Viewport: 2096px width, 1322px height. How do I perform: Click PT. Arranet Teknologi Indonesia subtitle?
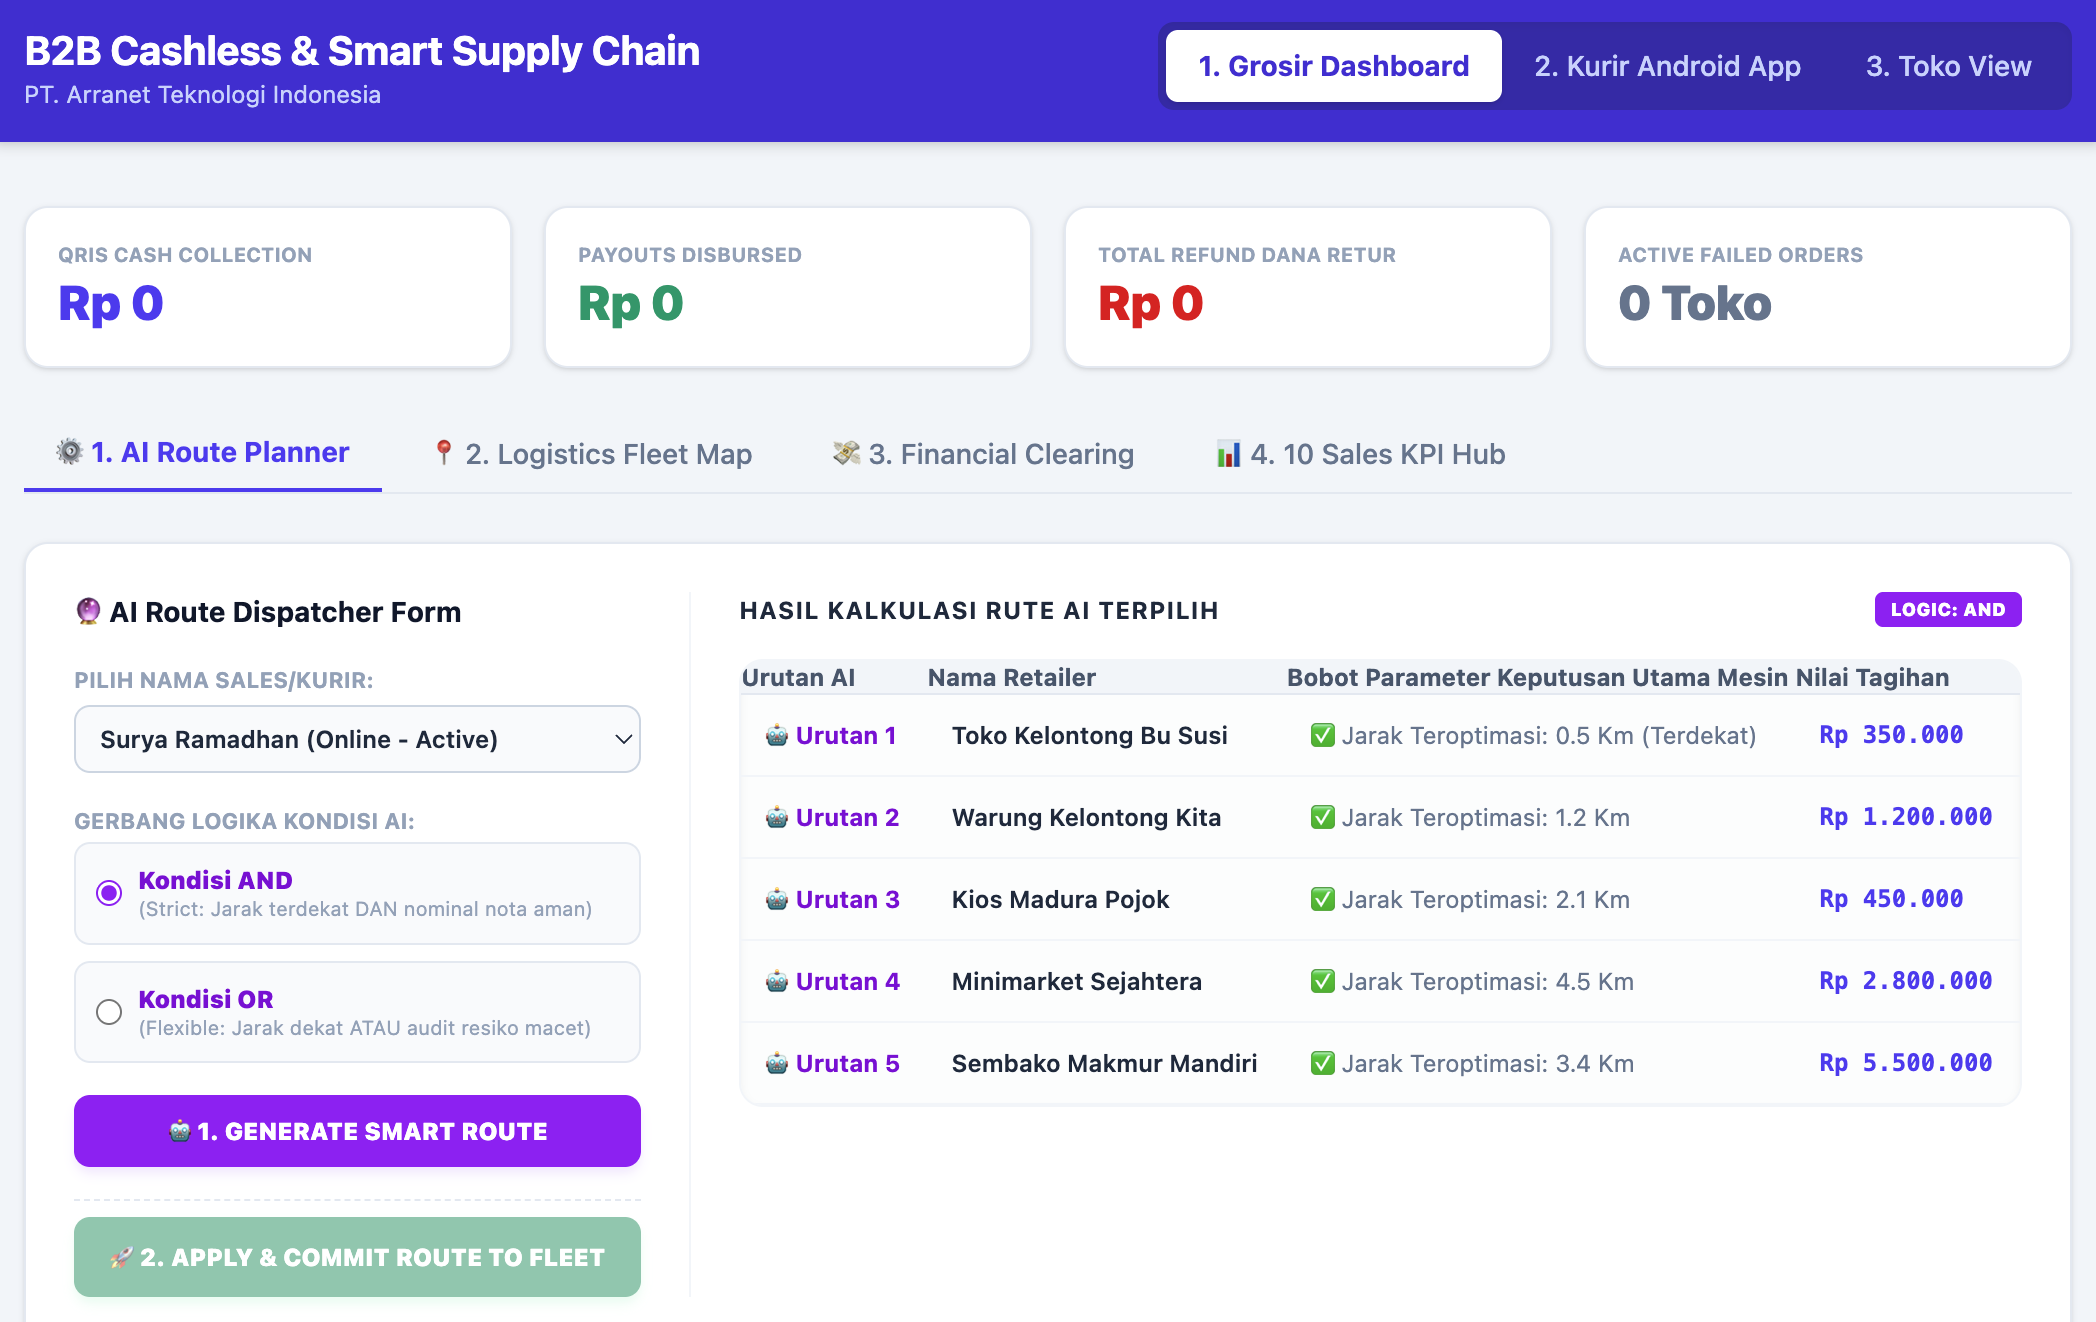click(x=202, y=95)
